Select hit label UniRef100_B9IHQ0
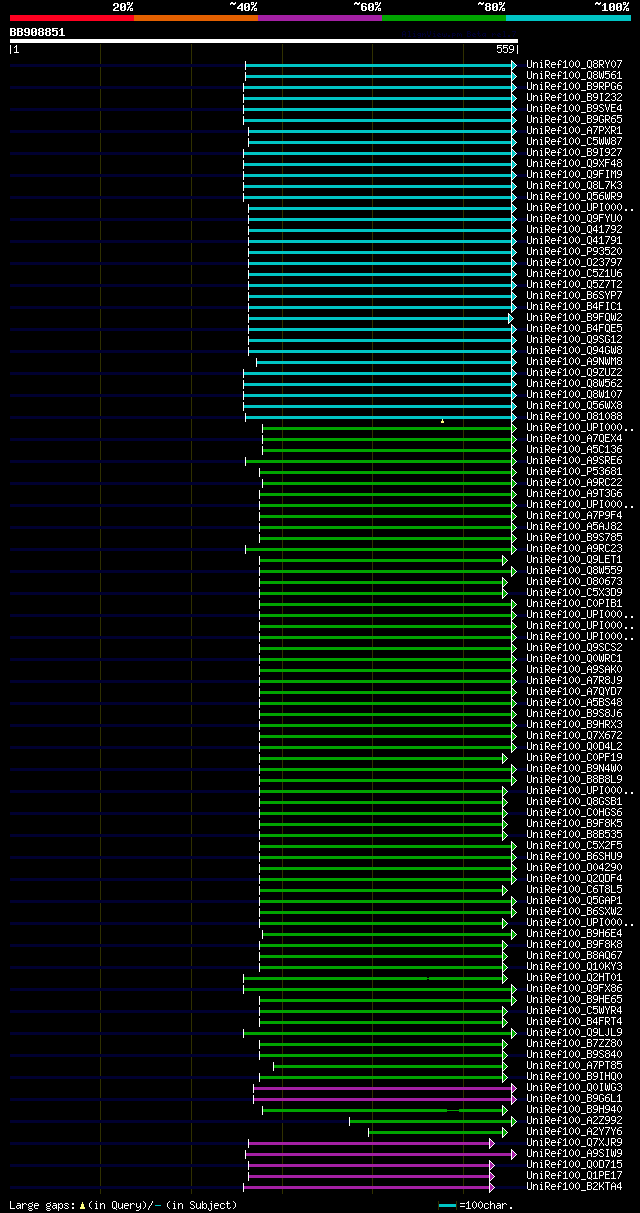 point(574,1076)
